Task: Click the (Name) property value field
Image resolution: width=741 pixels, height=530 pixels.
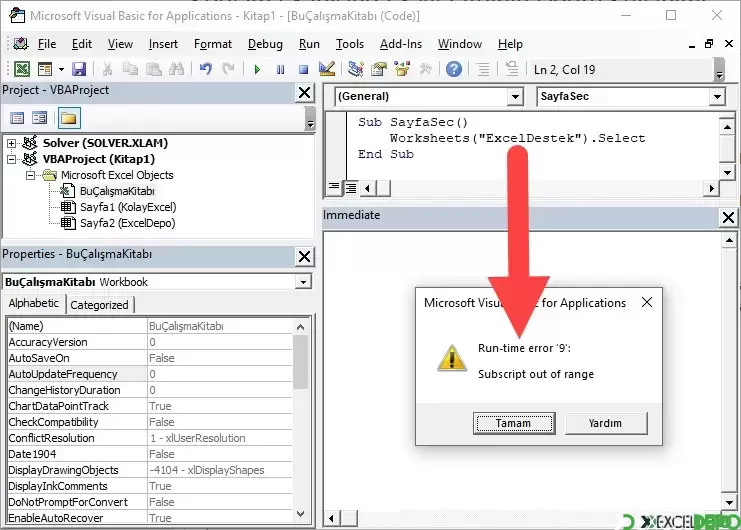Action: click(219, 326)
